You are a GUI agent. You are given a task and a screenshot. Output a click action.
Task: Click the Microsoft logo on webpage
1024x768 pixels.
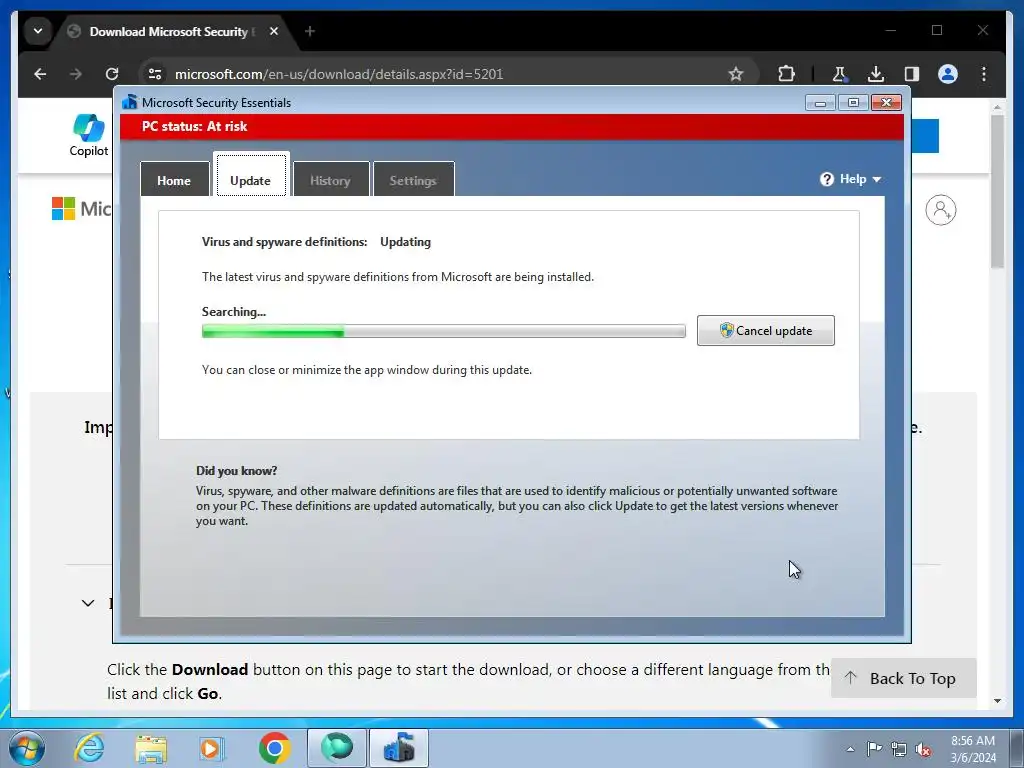63,209
